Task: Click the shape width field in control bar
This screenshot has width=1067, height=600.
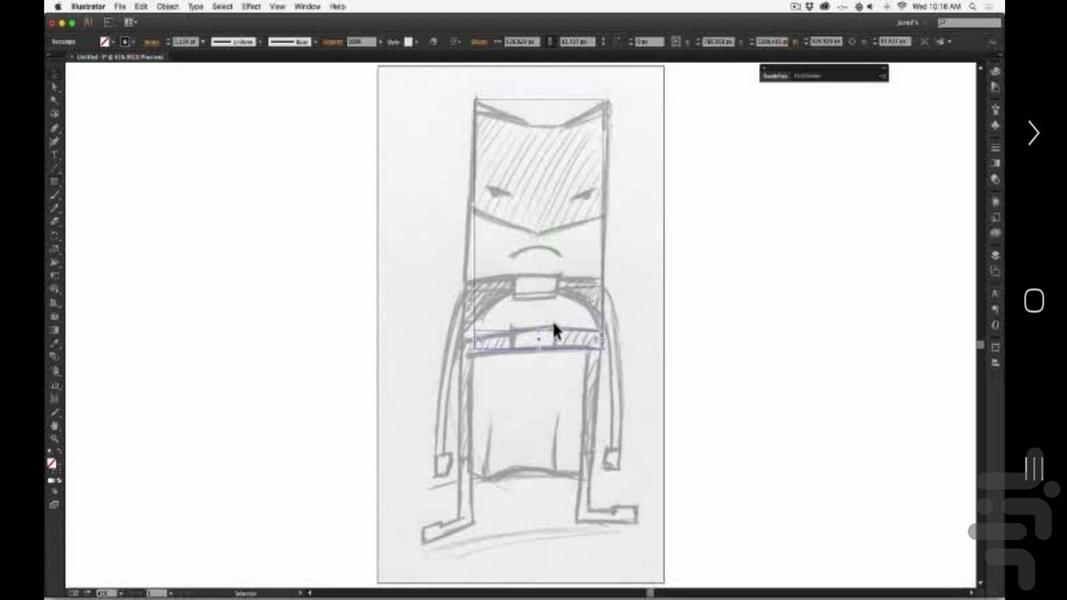Action: coord(522,41)
